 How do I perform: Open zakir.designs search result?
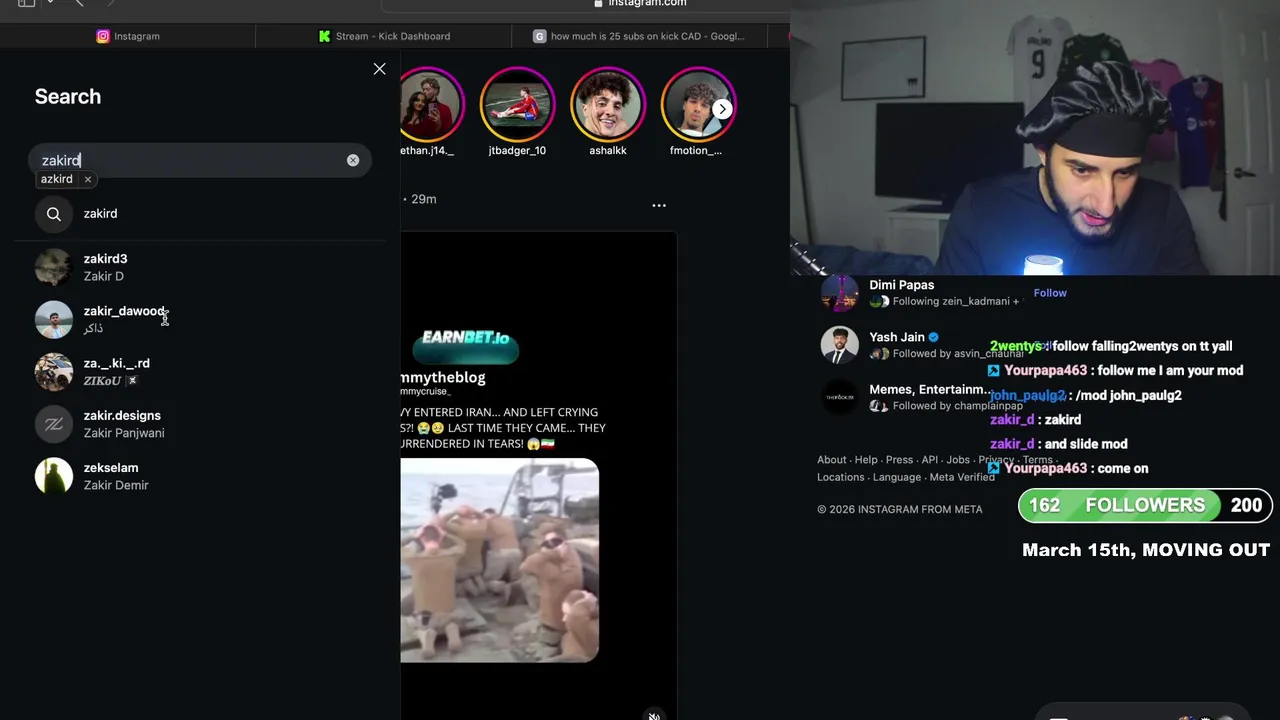coord(200,424)
